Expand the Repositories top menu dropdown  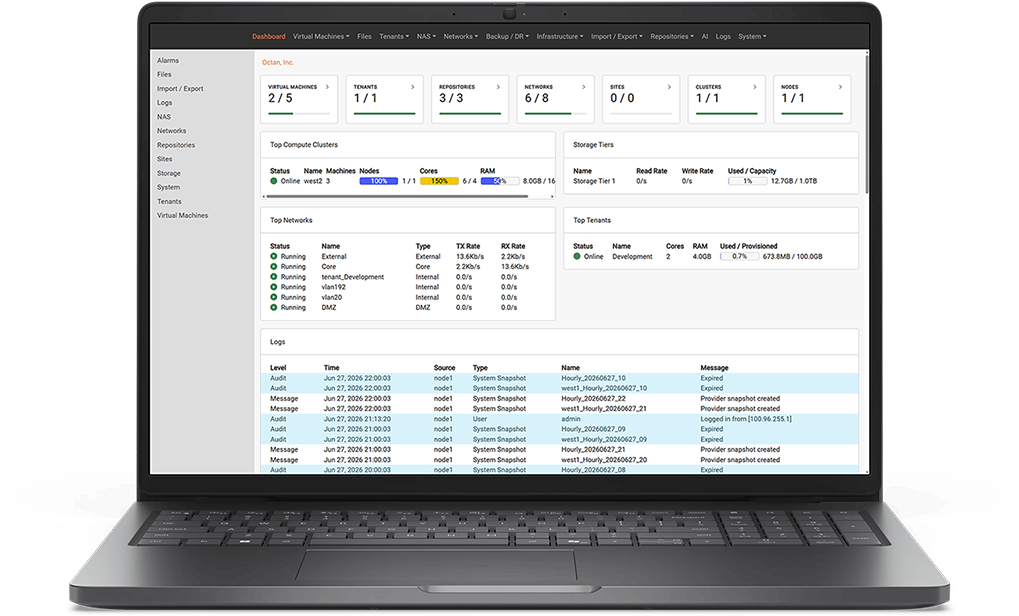[x=671, y=36]
